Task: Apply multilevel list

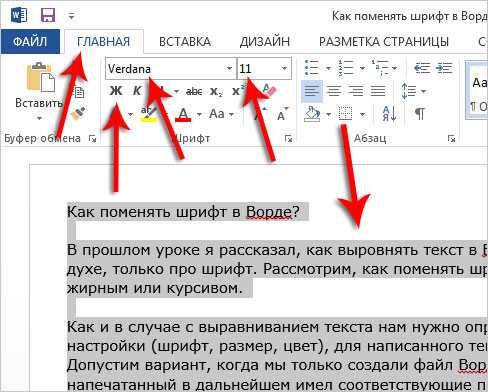Action: pyautogui.click(x=380, y=68)
